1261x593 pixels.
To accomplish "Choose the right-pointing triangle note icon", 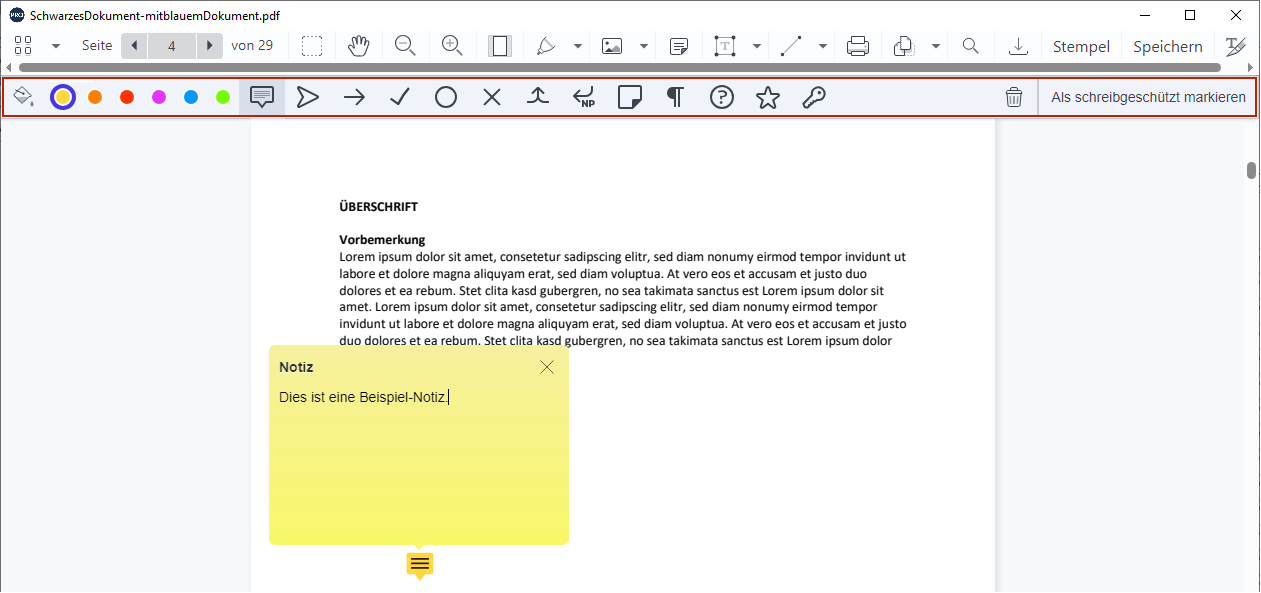I will point(308,97).
